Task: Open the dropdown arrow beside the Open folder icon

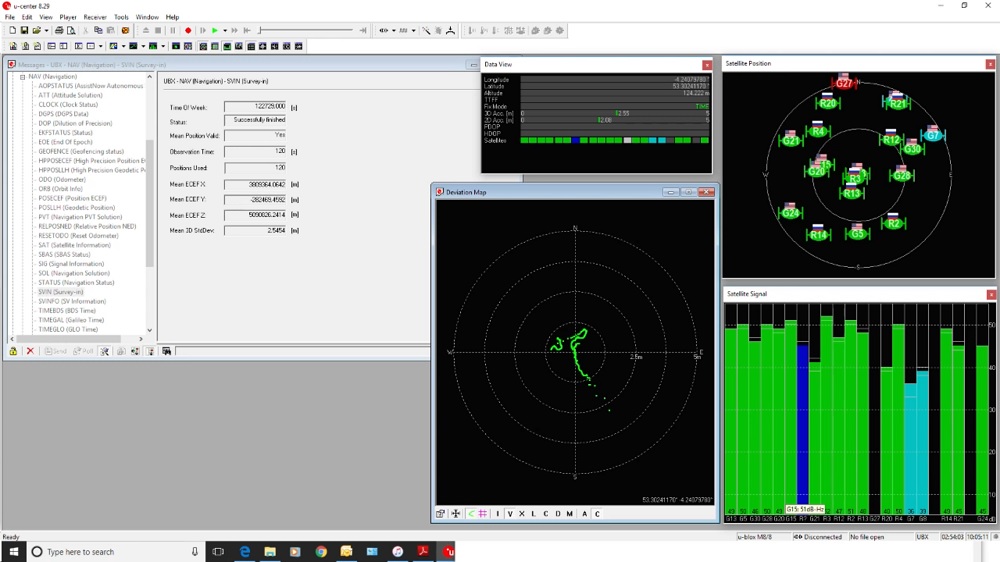Action: click(46, 31)
